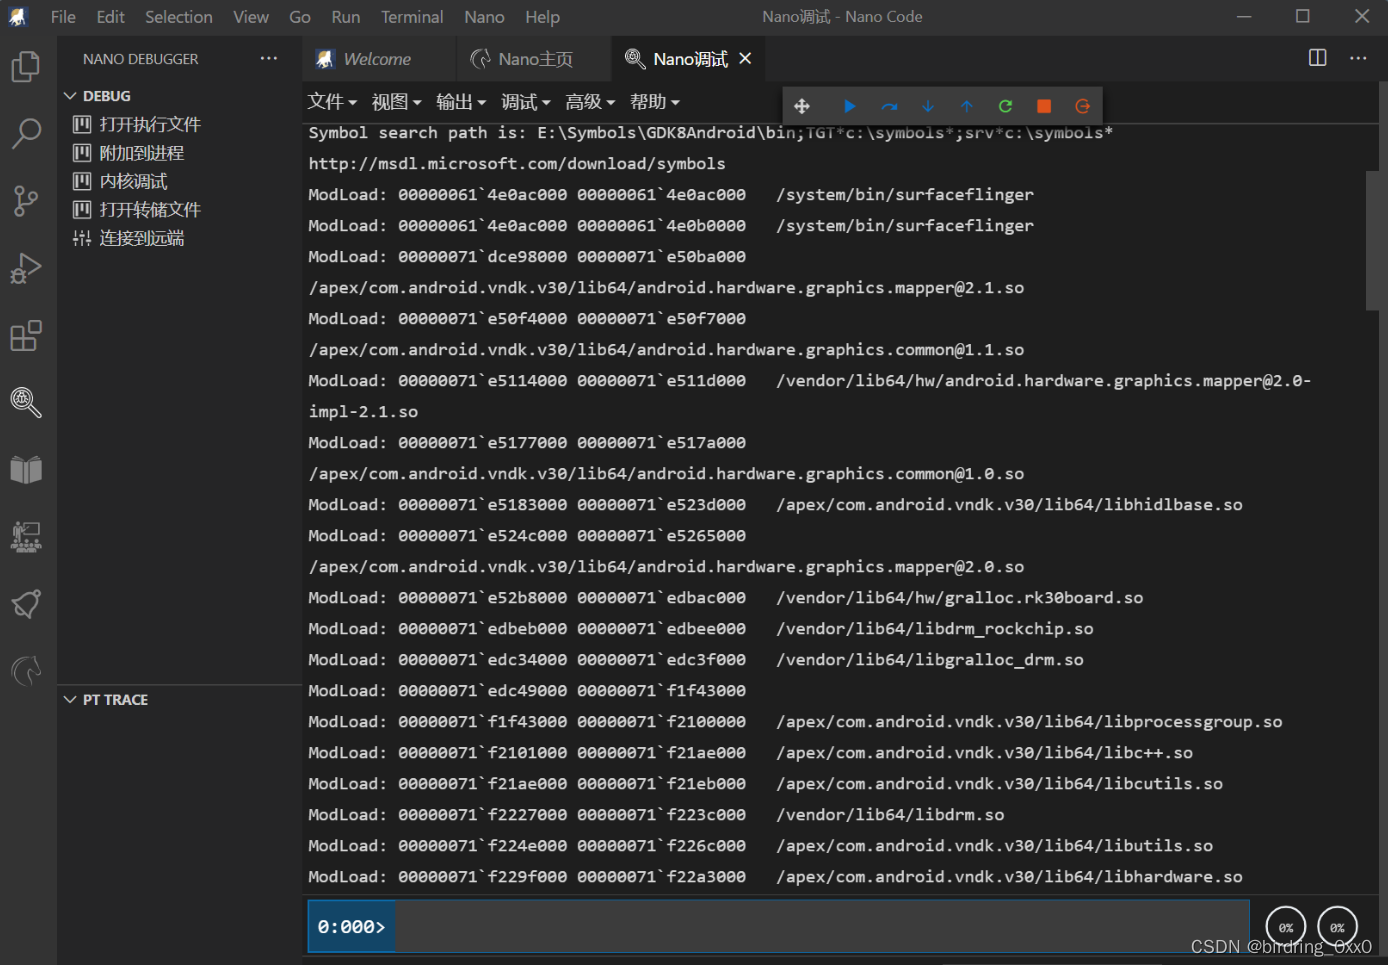Step out with the up arrow icon

(967, 105)
